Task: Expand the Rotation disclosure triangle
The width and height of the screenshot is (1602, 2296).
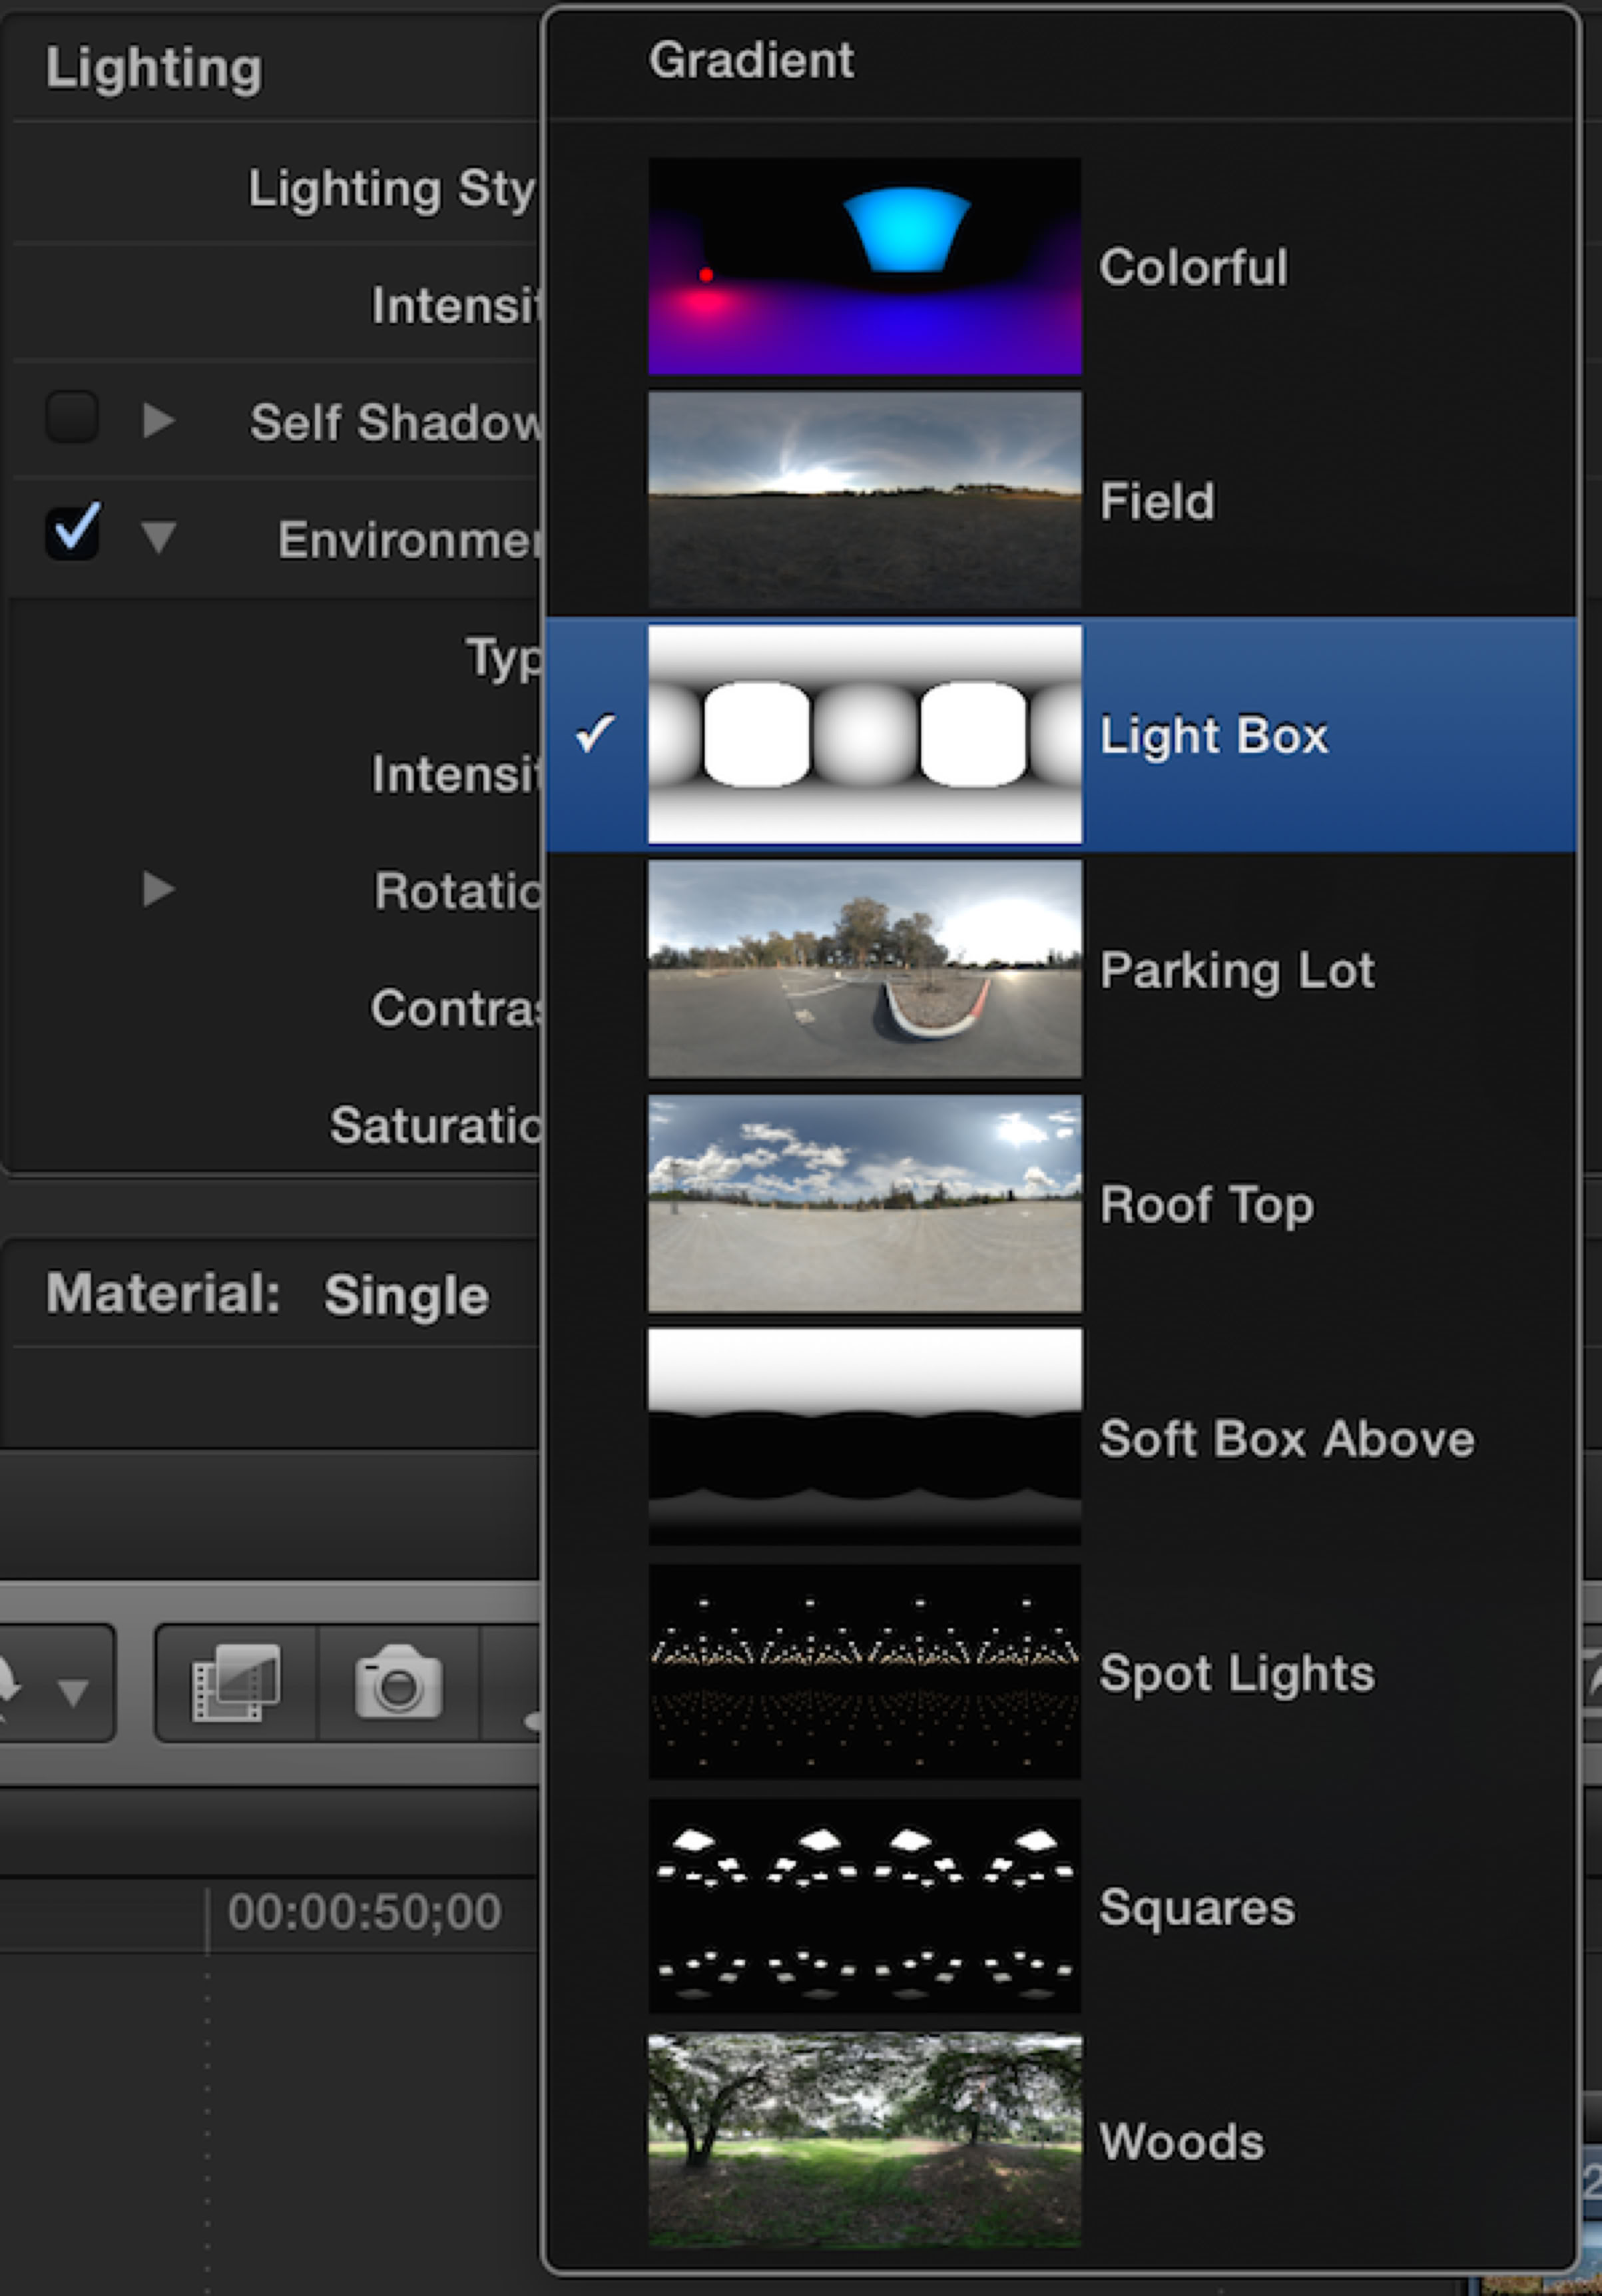Action: coord(158,889)
